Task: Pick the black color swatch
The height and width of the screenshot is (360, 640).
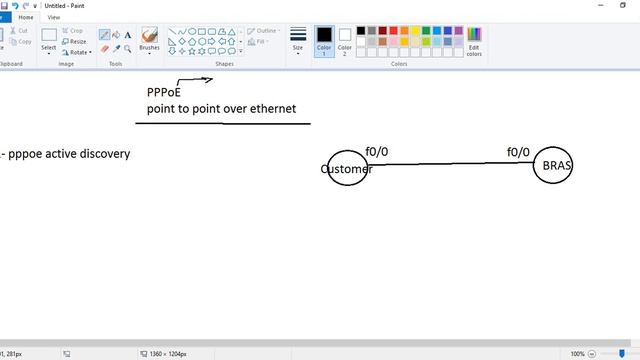Action: click(x=361, y=31)
